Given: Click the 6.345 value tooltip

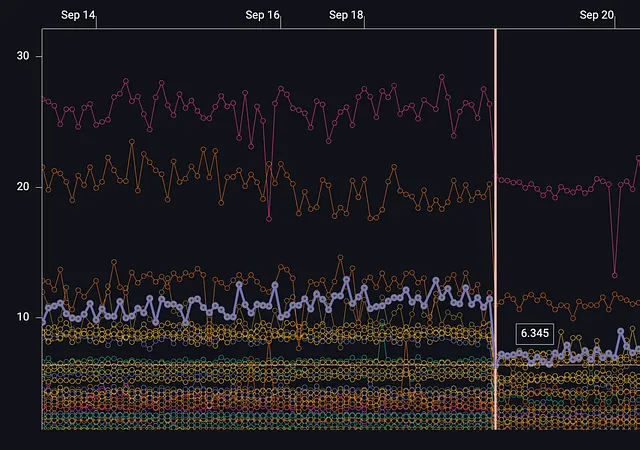Looking at the screenshot, I should (x=535, y=333).
